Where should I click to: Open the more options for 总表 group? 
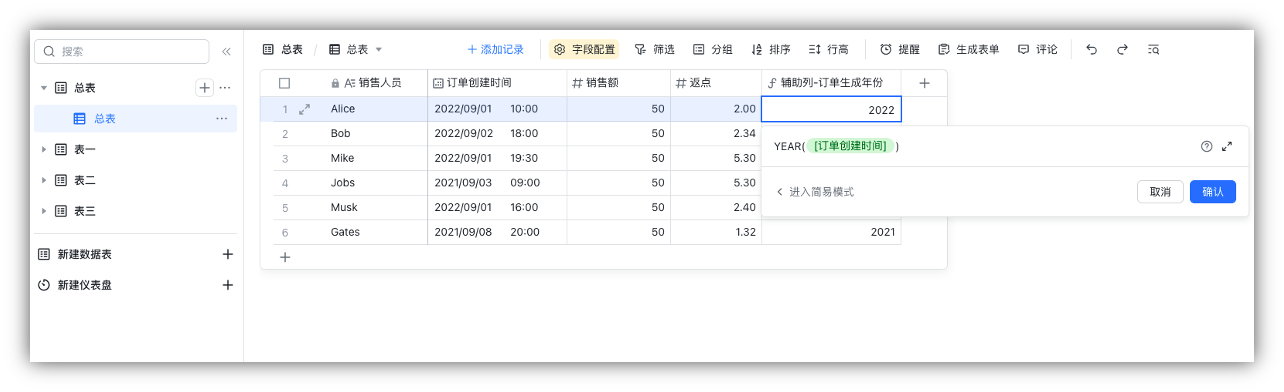pyautogui.click(x=225, y=88)
